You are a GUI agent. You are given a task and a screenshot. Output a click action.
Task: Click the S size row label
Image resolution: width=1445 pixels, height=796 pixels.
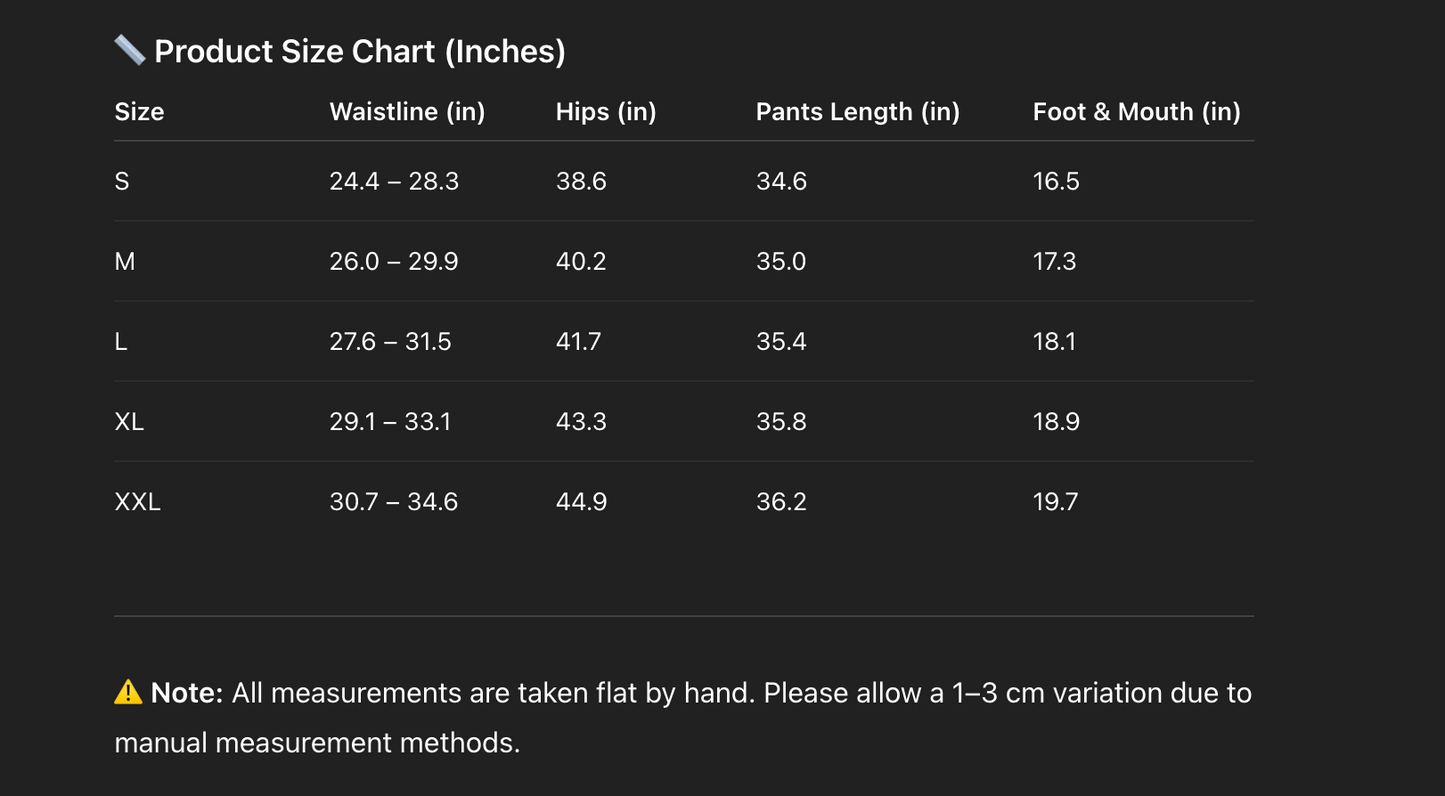tap(122, 181)
